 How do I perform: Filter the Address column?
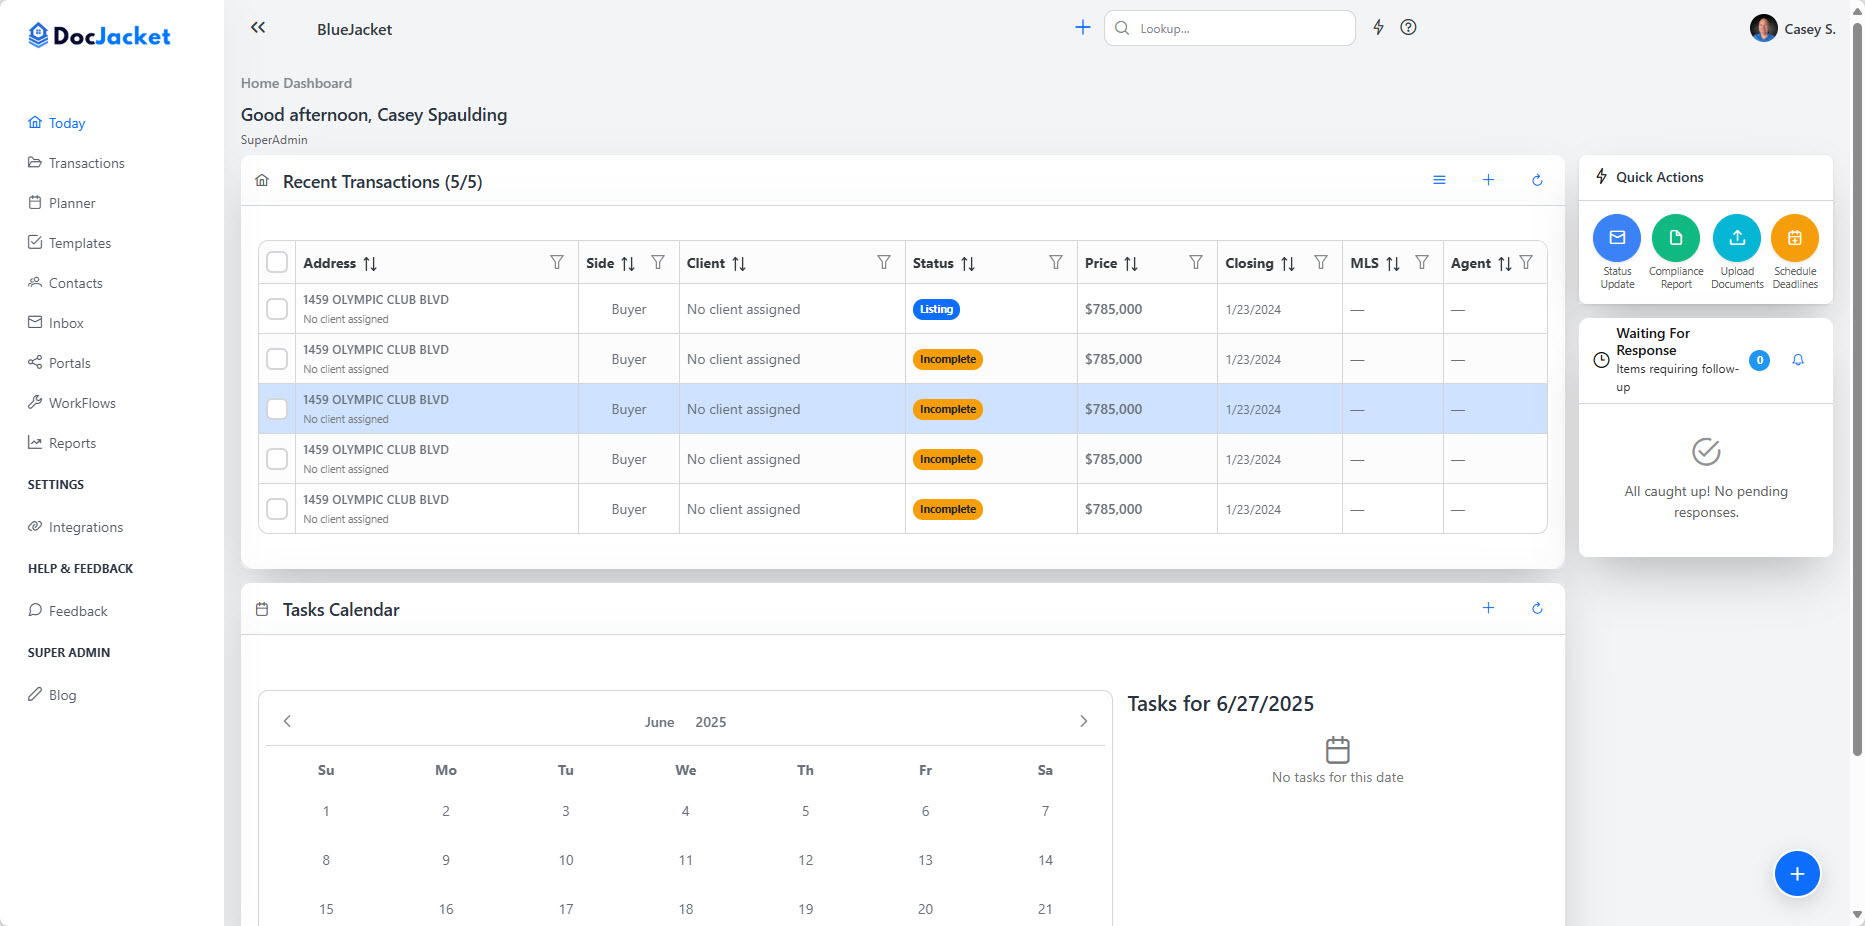point(557,262)
